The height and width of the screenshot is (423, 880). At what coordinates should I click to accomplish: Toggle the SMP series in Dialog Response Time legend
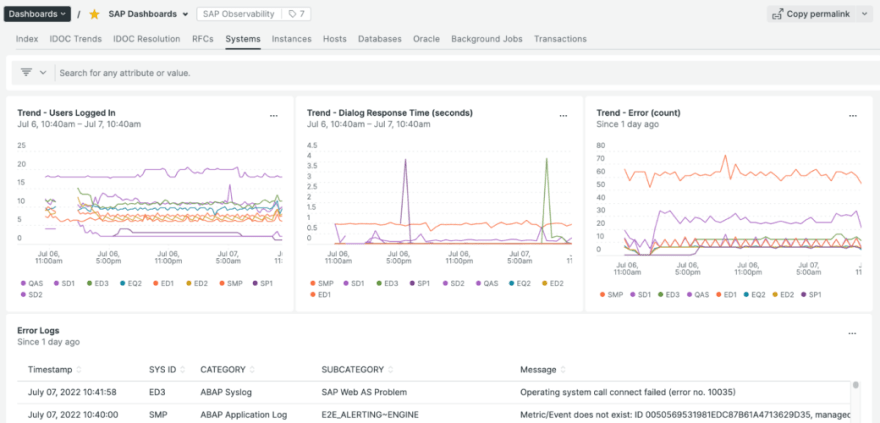pyautogui.click(x=324, y=282)
